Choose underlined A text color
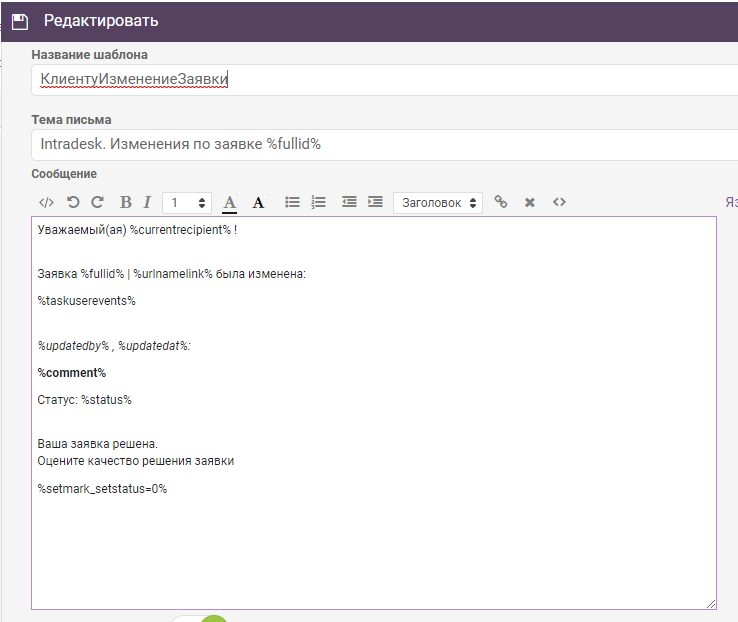This screenshot has height=622, width=738. point(230,203)
